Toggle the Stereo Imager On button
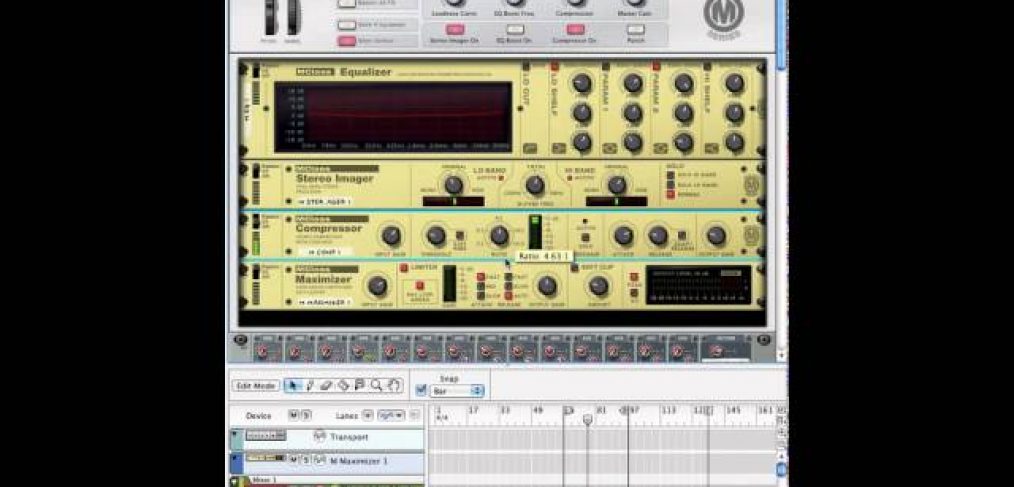Image resolution: width=1014 pixels, height=487 pixels. pyautogui.click(x=455, y=30)
